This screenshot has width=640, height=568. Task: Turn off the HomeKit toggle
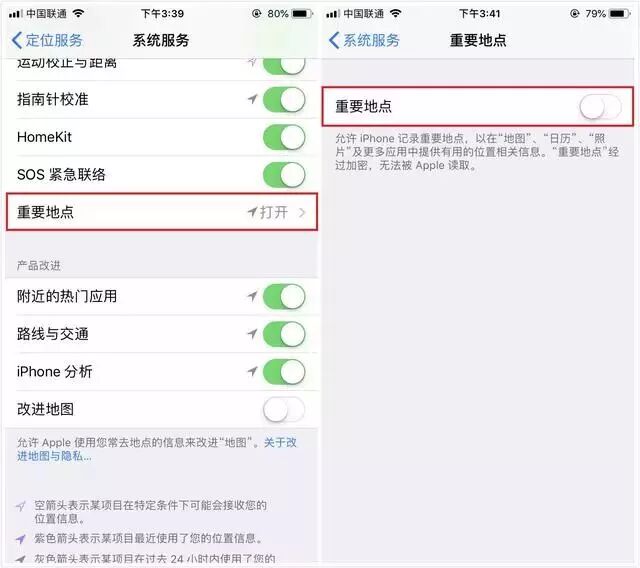pyautogui.click(x=284, y=137)
